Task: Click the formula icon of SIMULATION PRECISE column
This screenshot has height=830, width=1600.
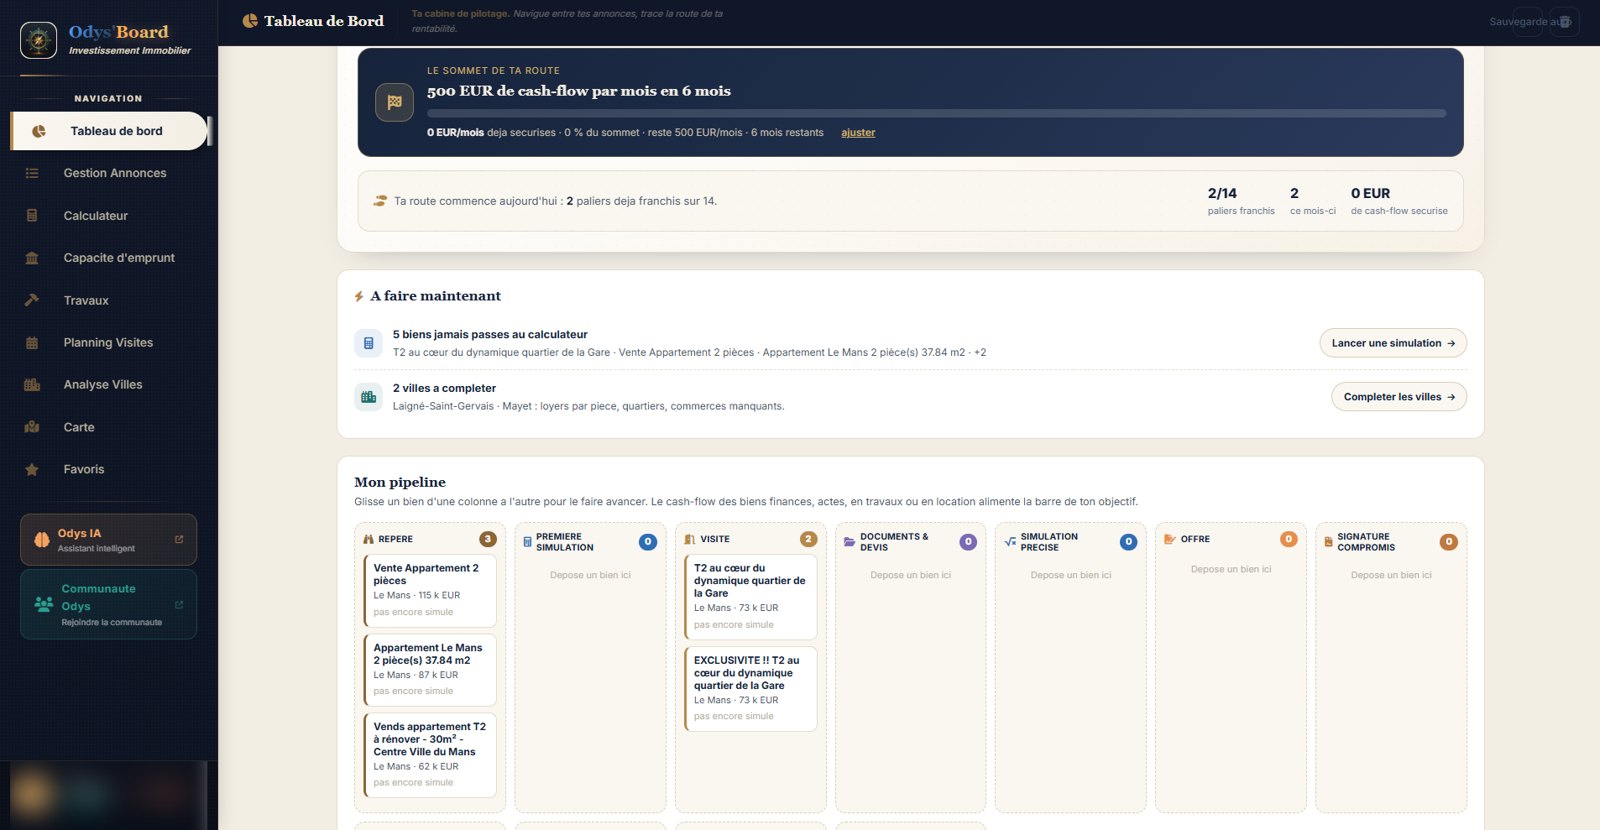Action: click(x=1010, y=542)
